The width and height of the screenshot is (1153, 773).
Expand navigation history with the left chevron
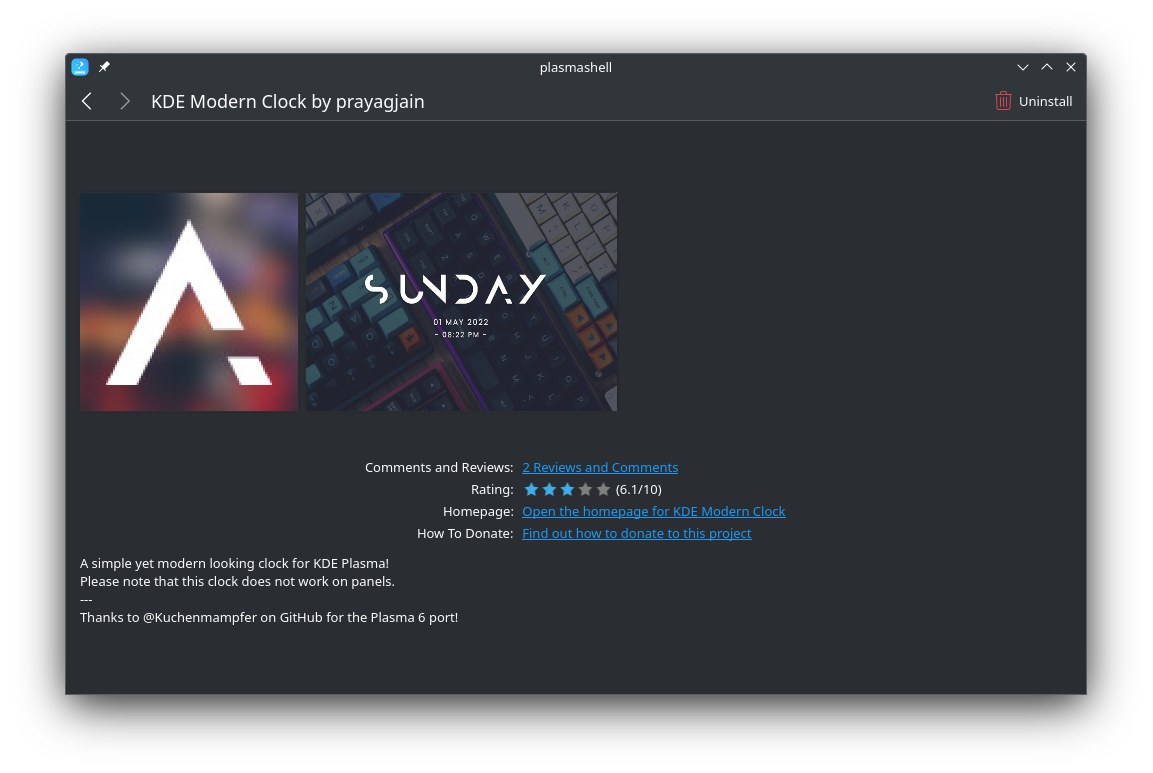86,101
